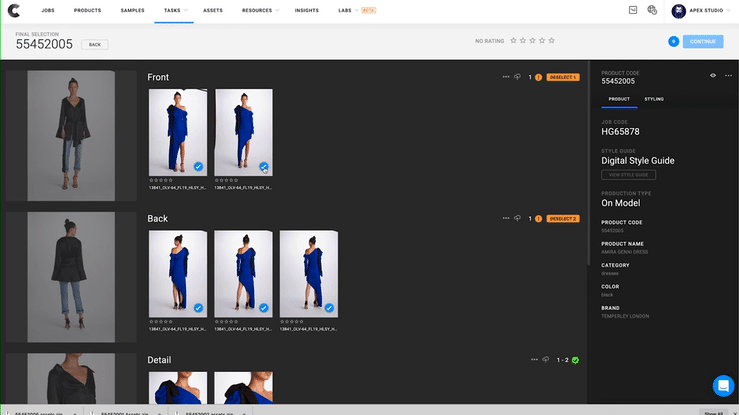
Task: Go to the Insights menu item
Action: (x=307, y=10)
